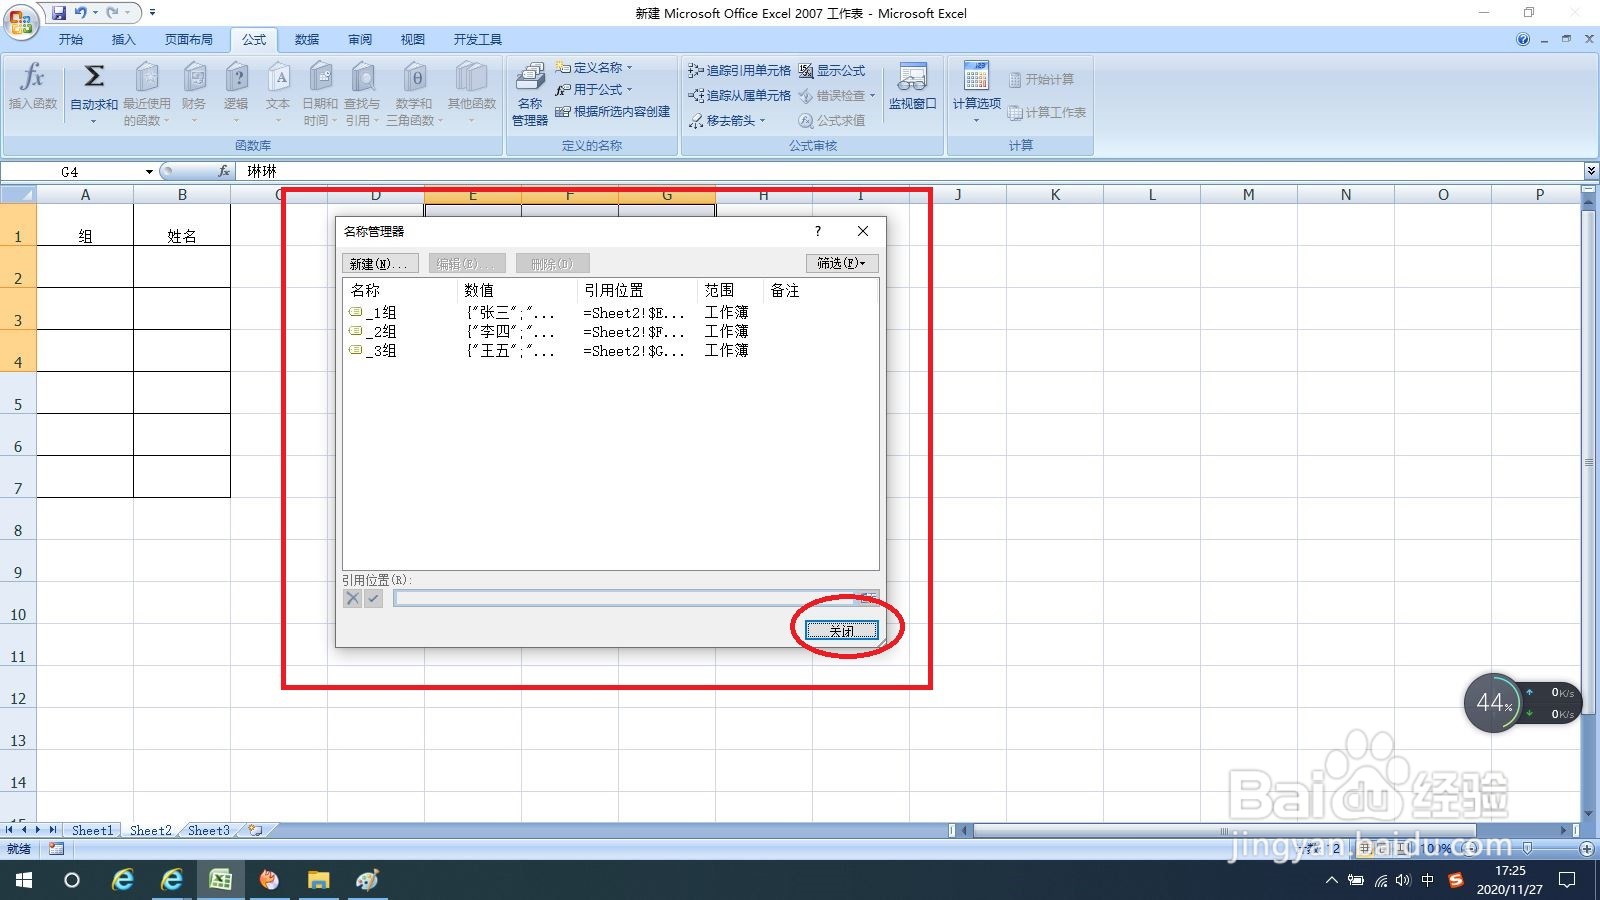Viewport: 1600px width, 900px height.
Task: Switch to the Review (审阅) ribbon tab
Action: [360, 40]
